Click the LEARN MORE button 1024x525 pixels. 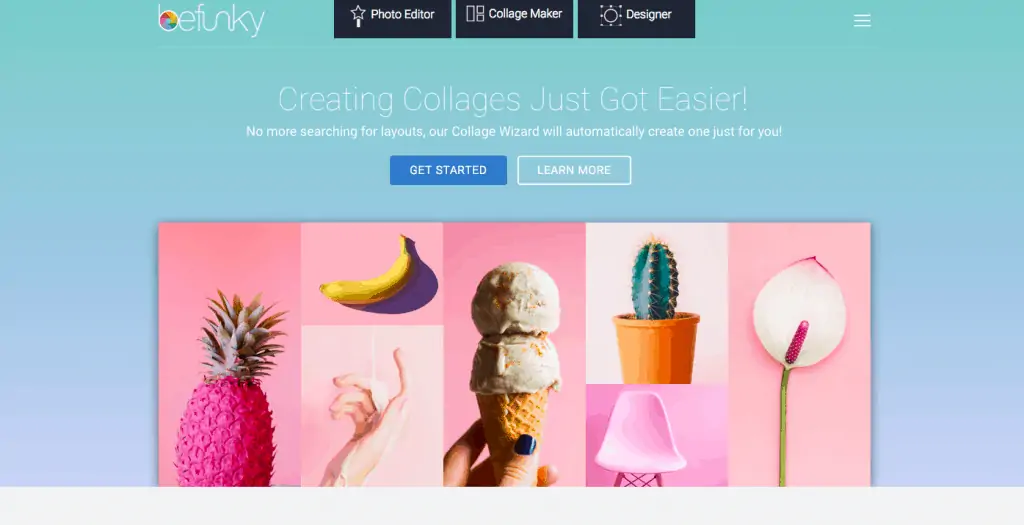pyautogui.click(x=574, y=170)
